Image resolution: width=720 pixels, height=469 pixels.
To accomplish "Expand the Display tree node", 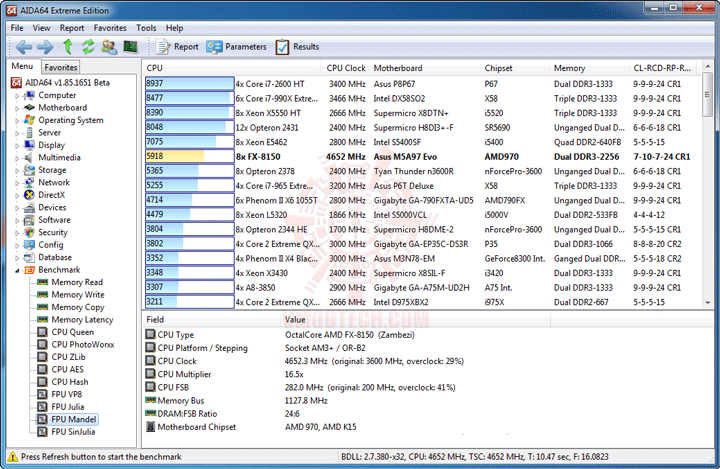I will click(17, 146).
